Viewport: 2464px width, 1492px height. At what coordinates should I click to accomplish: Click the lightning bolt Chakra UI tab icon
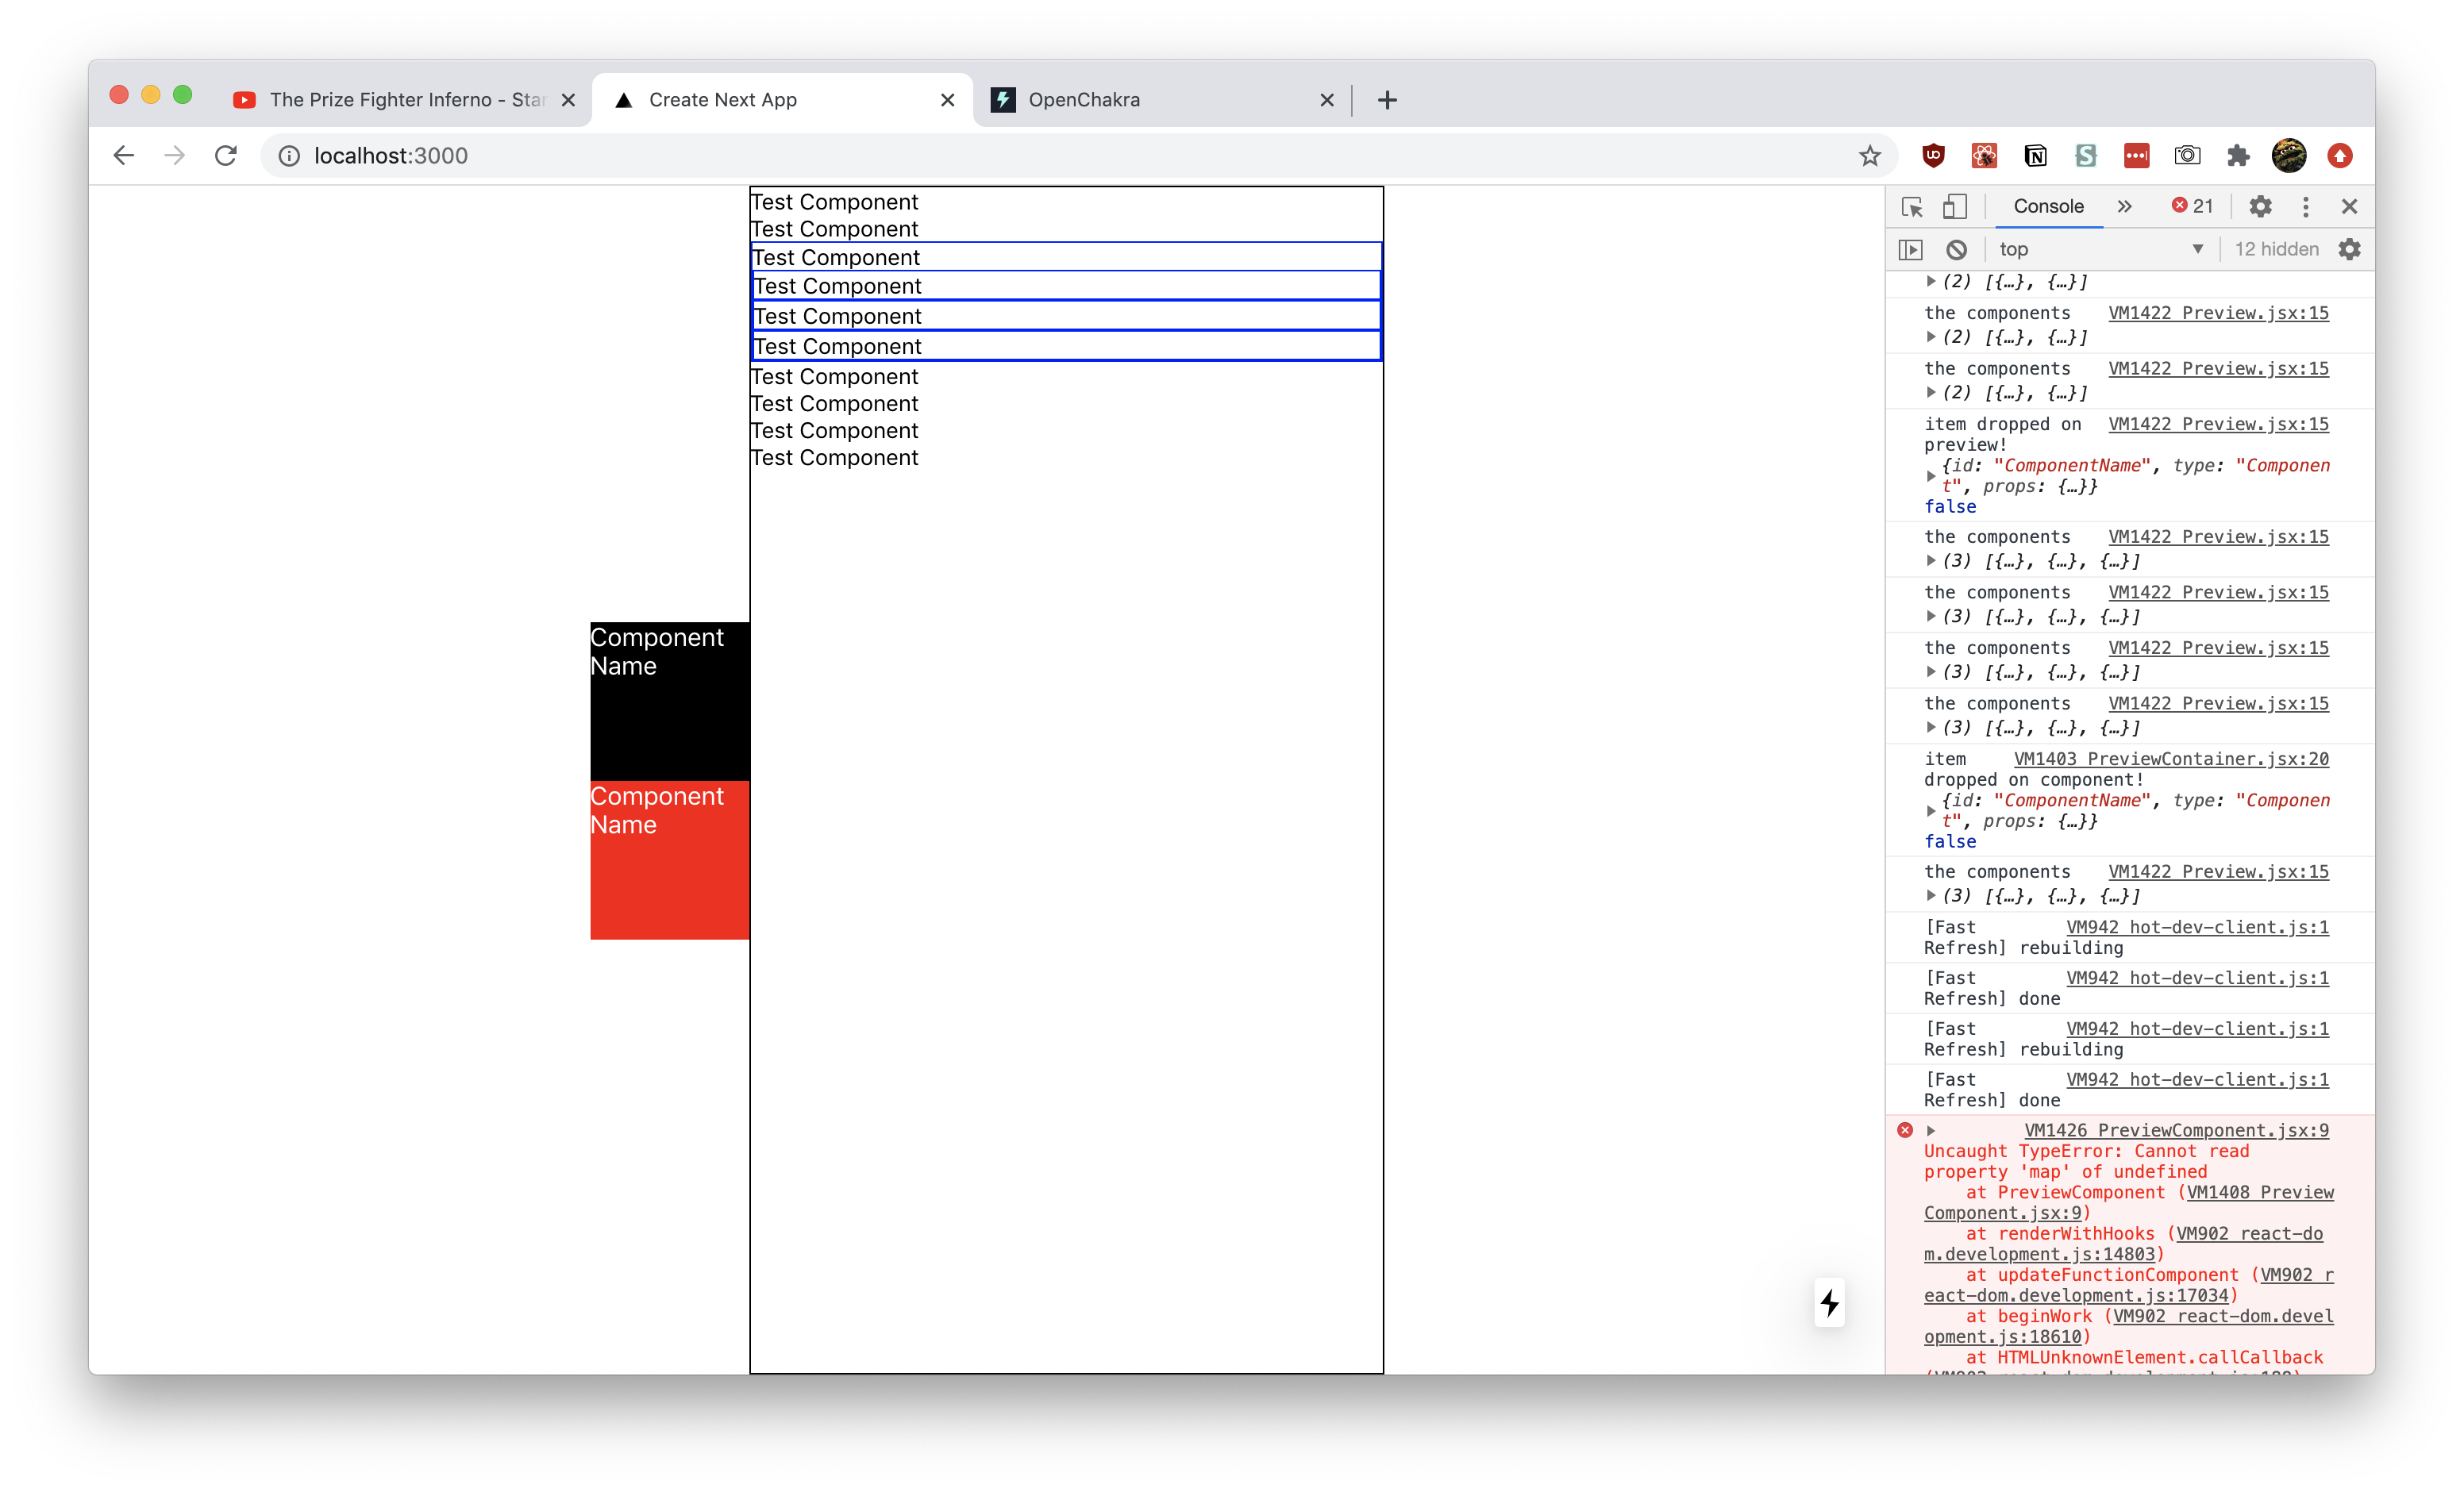coord(1003,98)
